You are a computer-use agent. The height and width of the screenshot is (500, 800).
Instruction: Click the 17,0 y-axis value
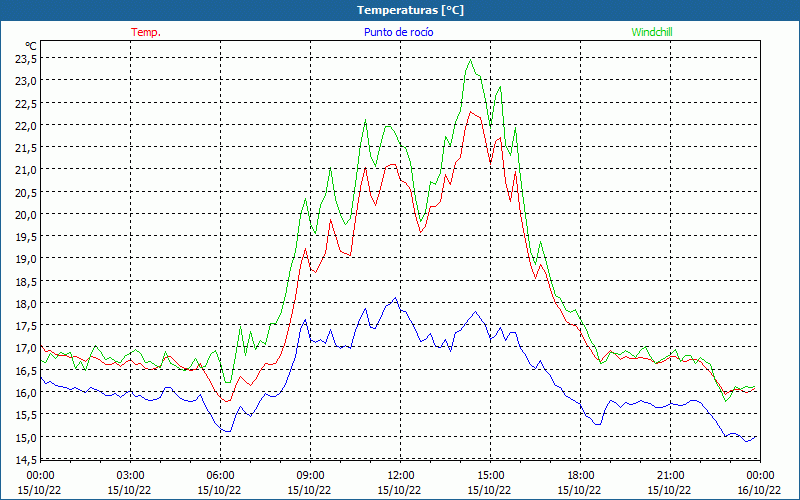[x=26, y=348]
